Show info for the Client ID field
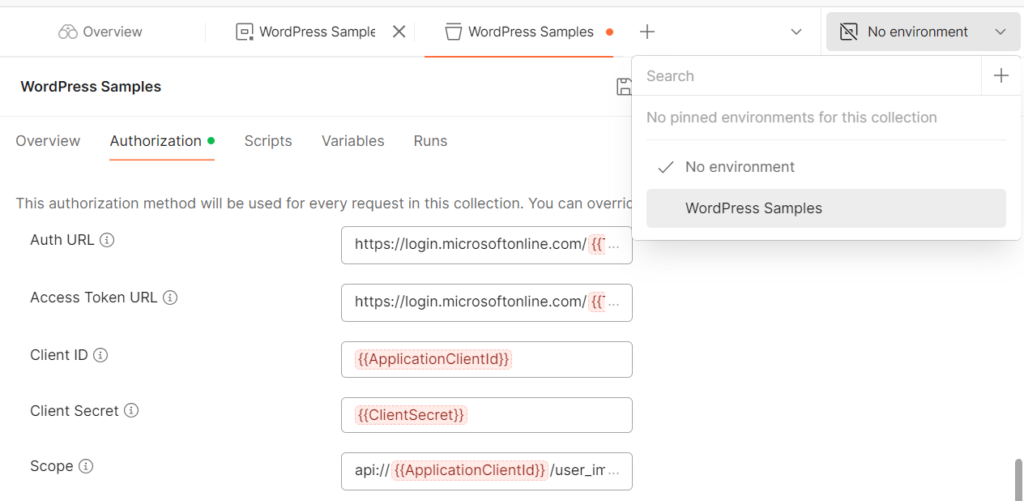Screen dimensions: 1024x501 point(100,355)
